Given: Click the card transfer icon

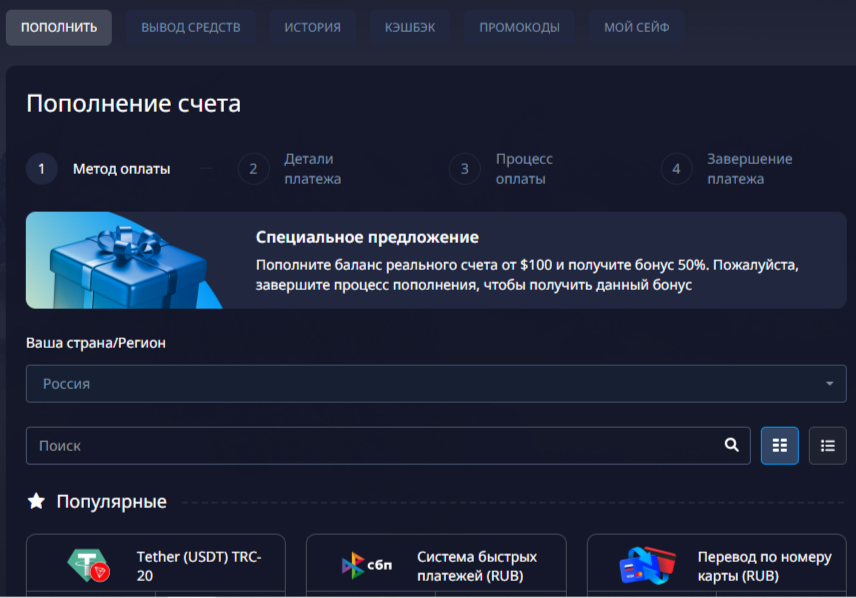Looking at the screenshot, I should 647,566.
